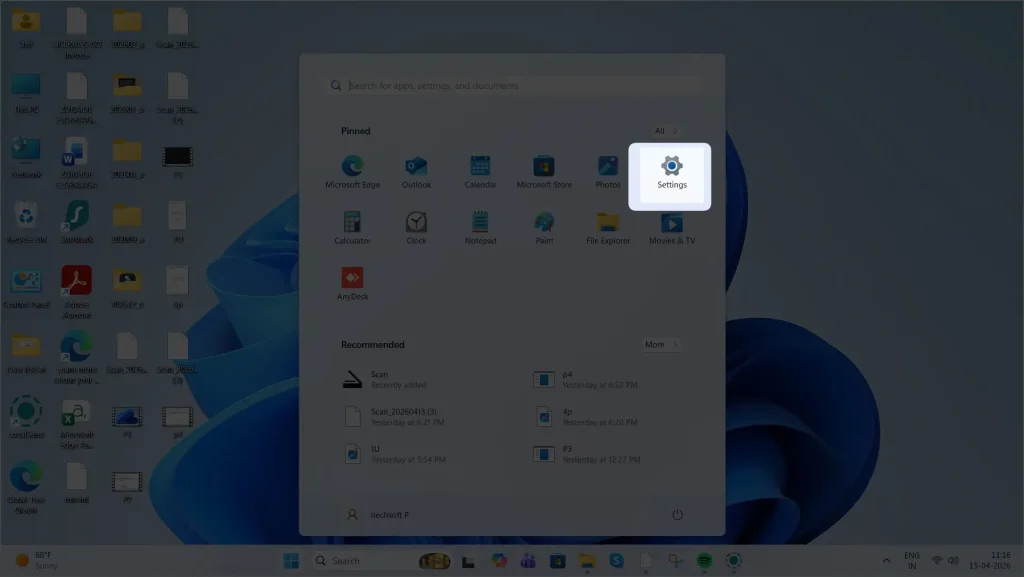Open Movies & TV
Screen dimensions: 1024x577
[671, 225]
